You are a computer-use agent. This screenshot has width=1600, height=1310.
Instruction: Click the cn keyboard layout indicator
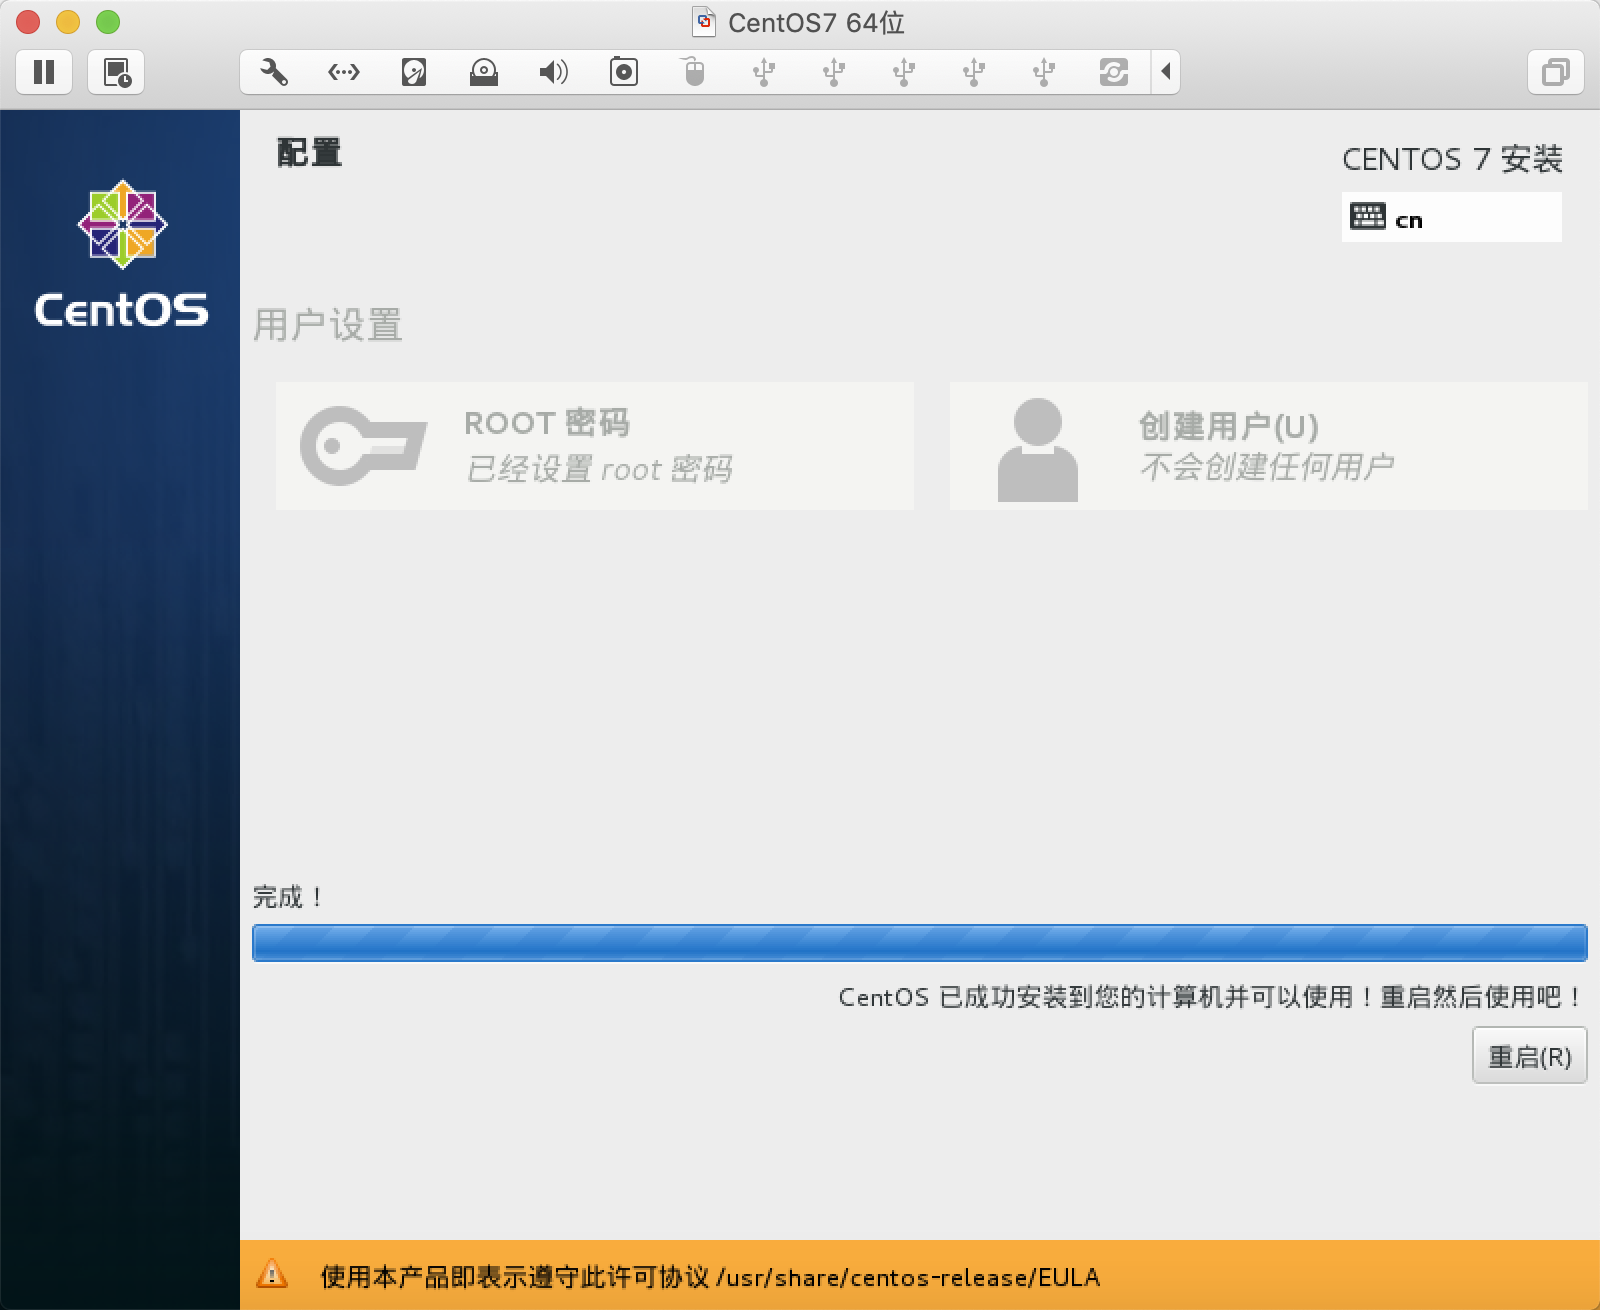click(x=1450, y=218)
